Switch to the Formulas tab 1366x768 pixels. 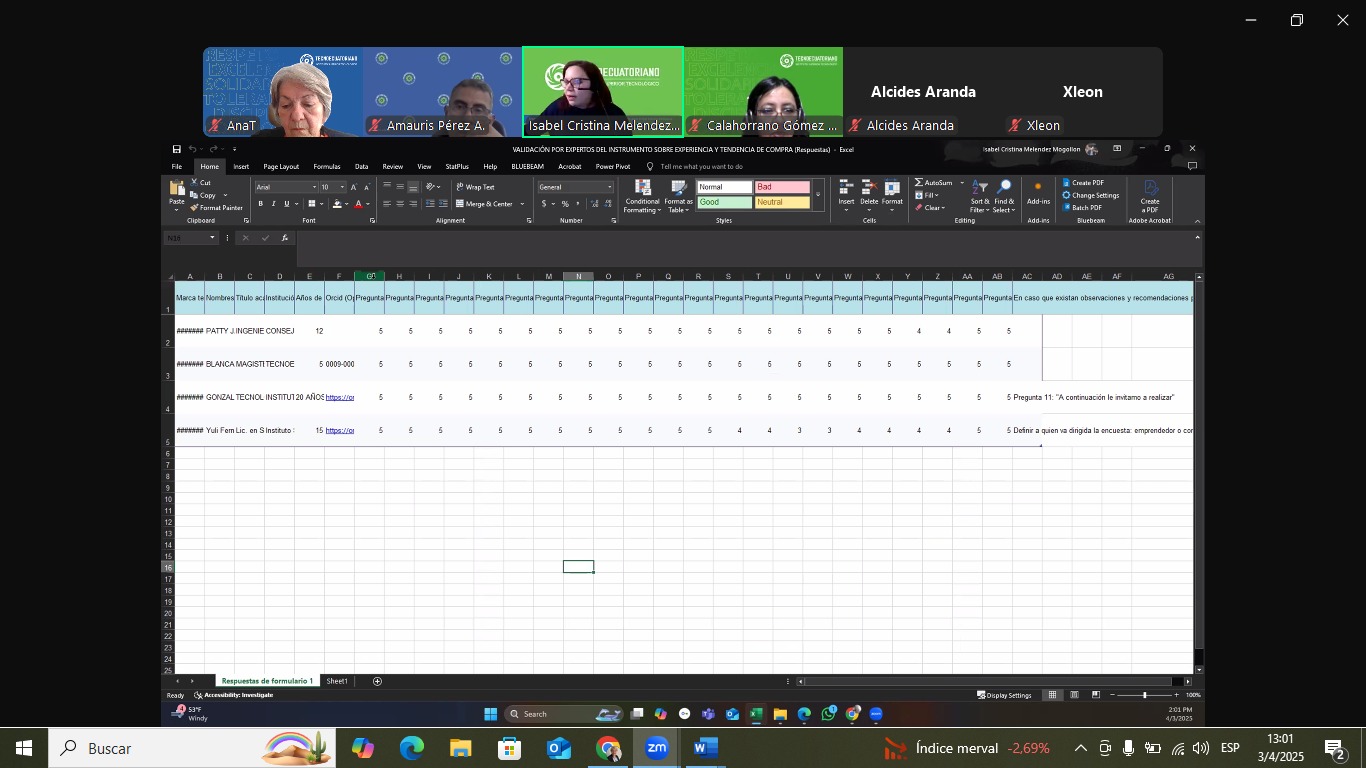point(327,167)
